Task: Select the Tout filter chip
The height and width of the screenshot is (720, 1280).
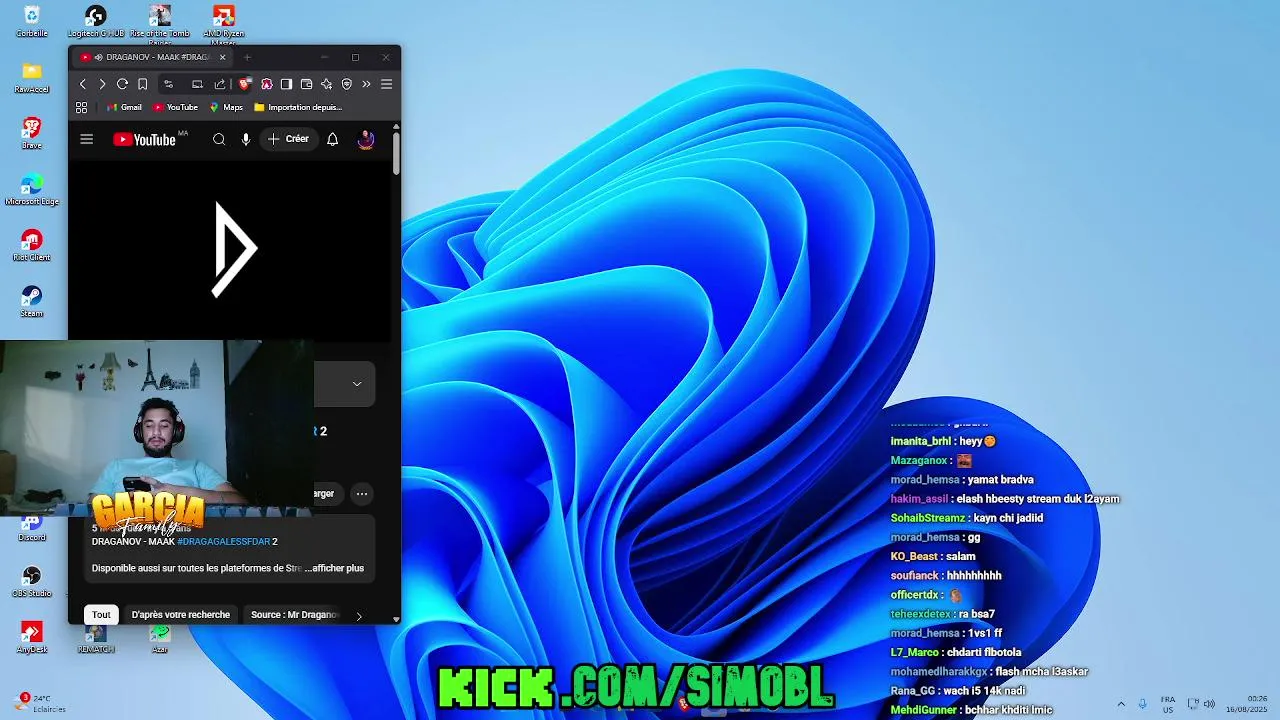Action: click(101, 615)
